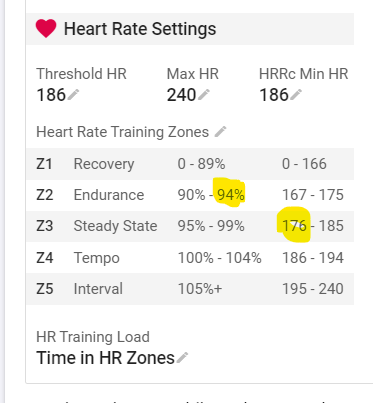This screenshot has width=373, height=403.
Task: Choose the Z4 Tempo zone row
Action: coord(190,258)
